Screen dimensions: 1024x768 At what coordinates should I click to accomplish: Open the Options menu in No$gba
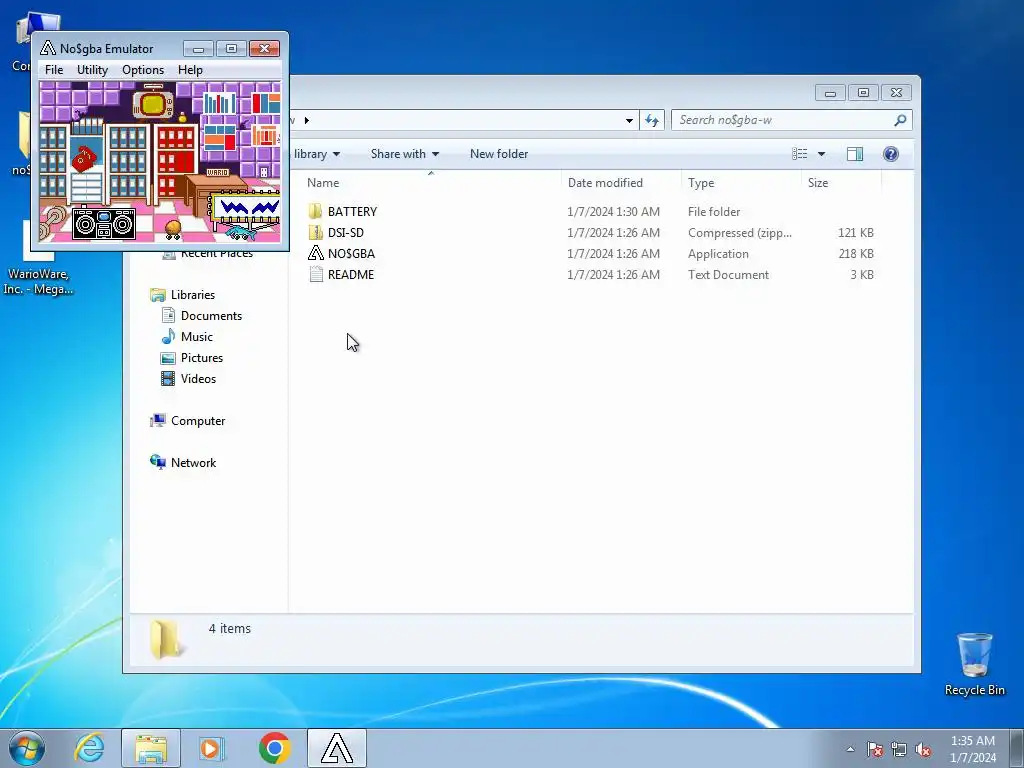pyautogui.click(x=143, y=70)
